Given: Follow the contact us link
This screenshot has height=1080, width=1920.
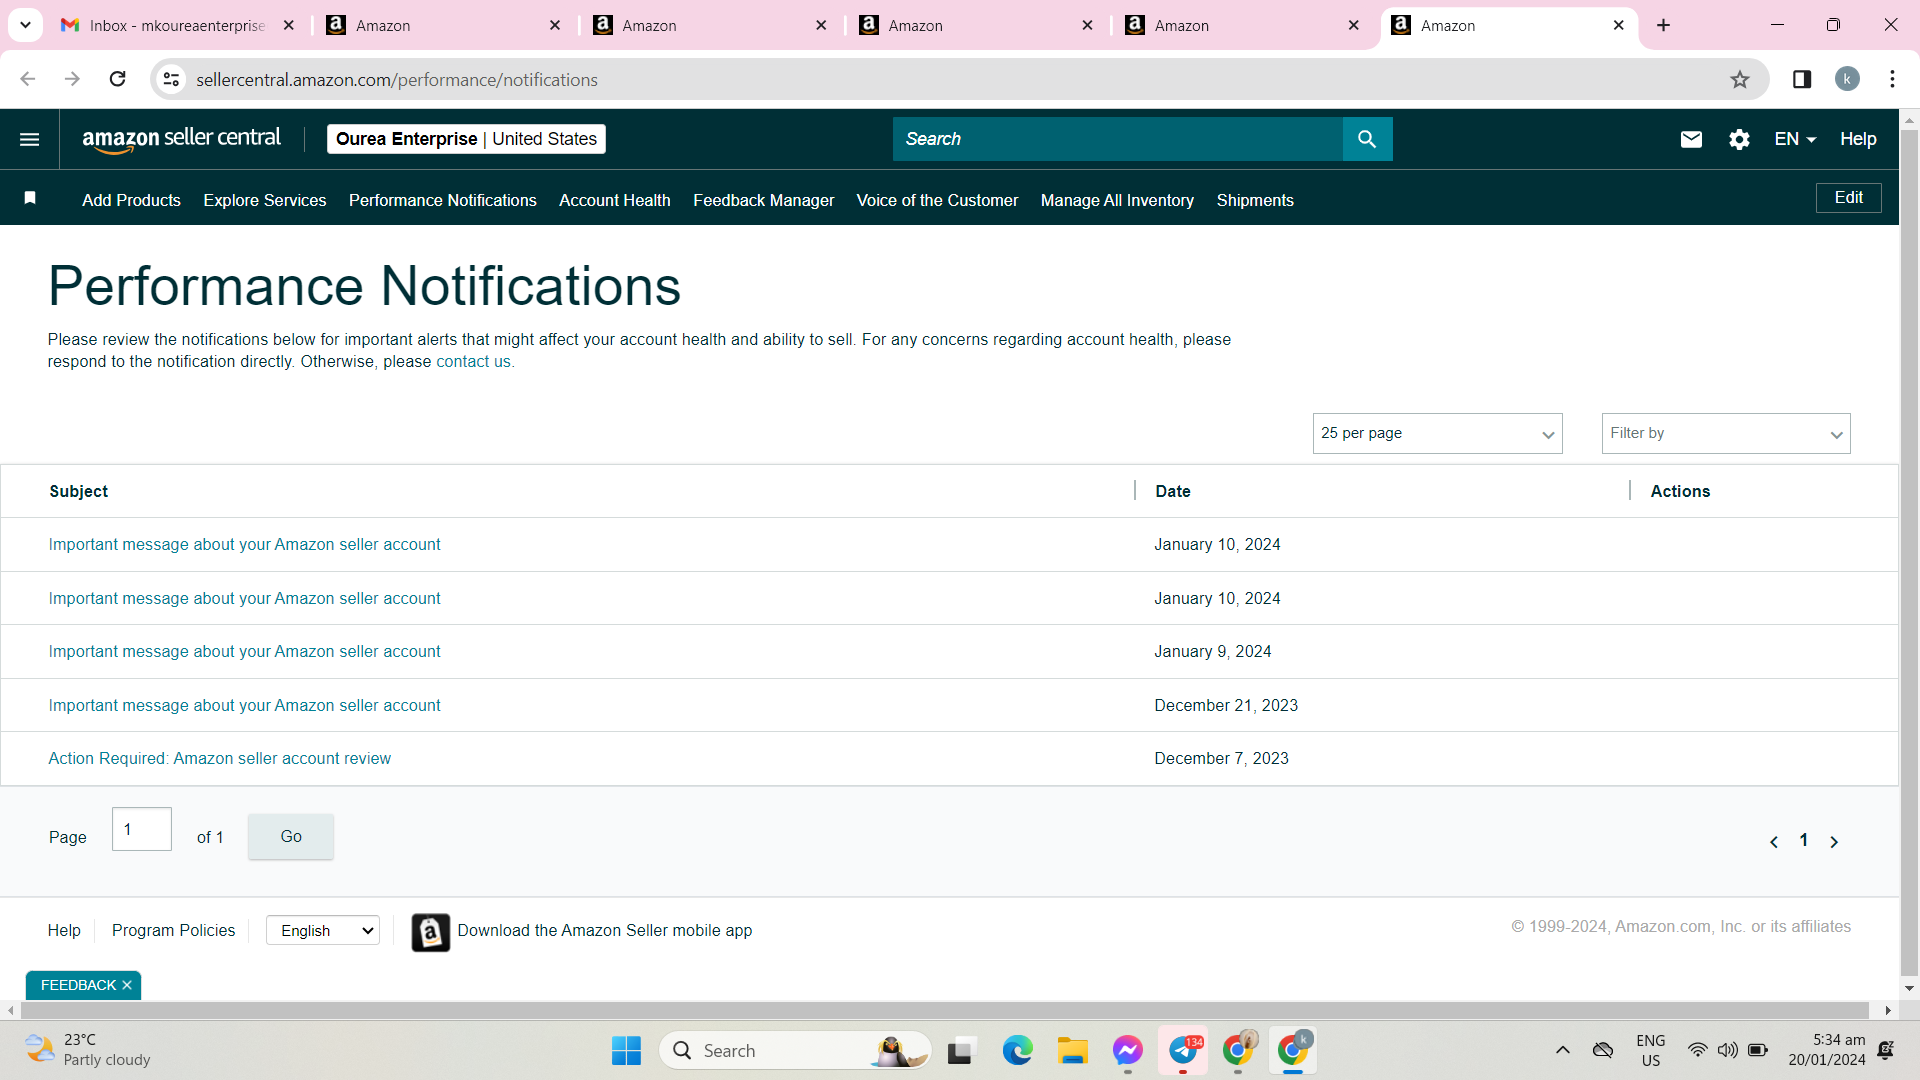Looking at the screenshot, I should pyautogui.click(x=473, y=362).
